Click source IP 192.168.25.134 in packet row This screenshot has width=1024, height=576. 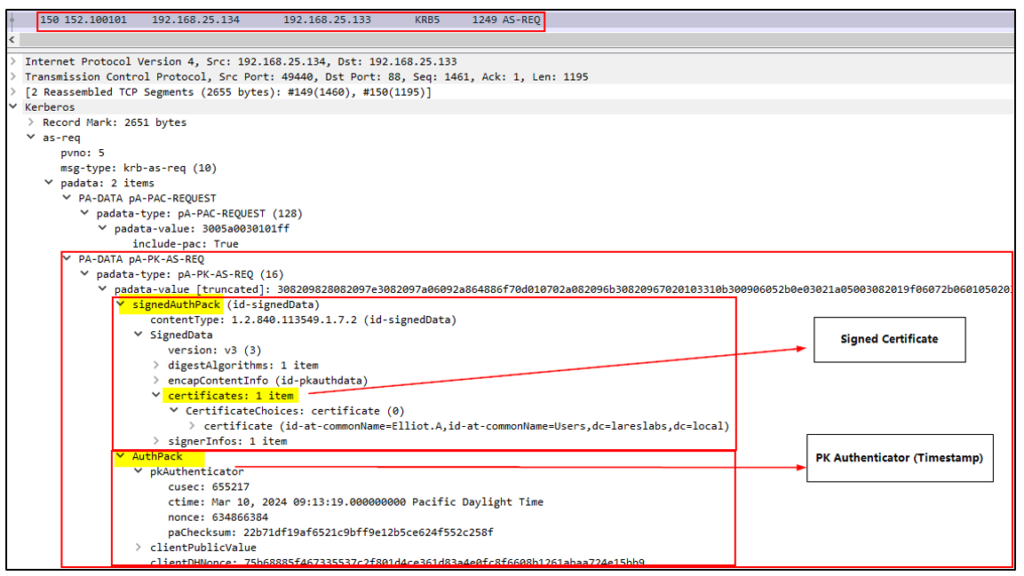tap(196, 20)
